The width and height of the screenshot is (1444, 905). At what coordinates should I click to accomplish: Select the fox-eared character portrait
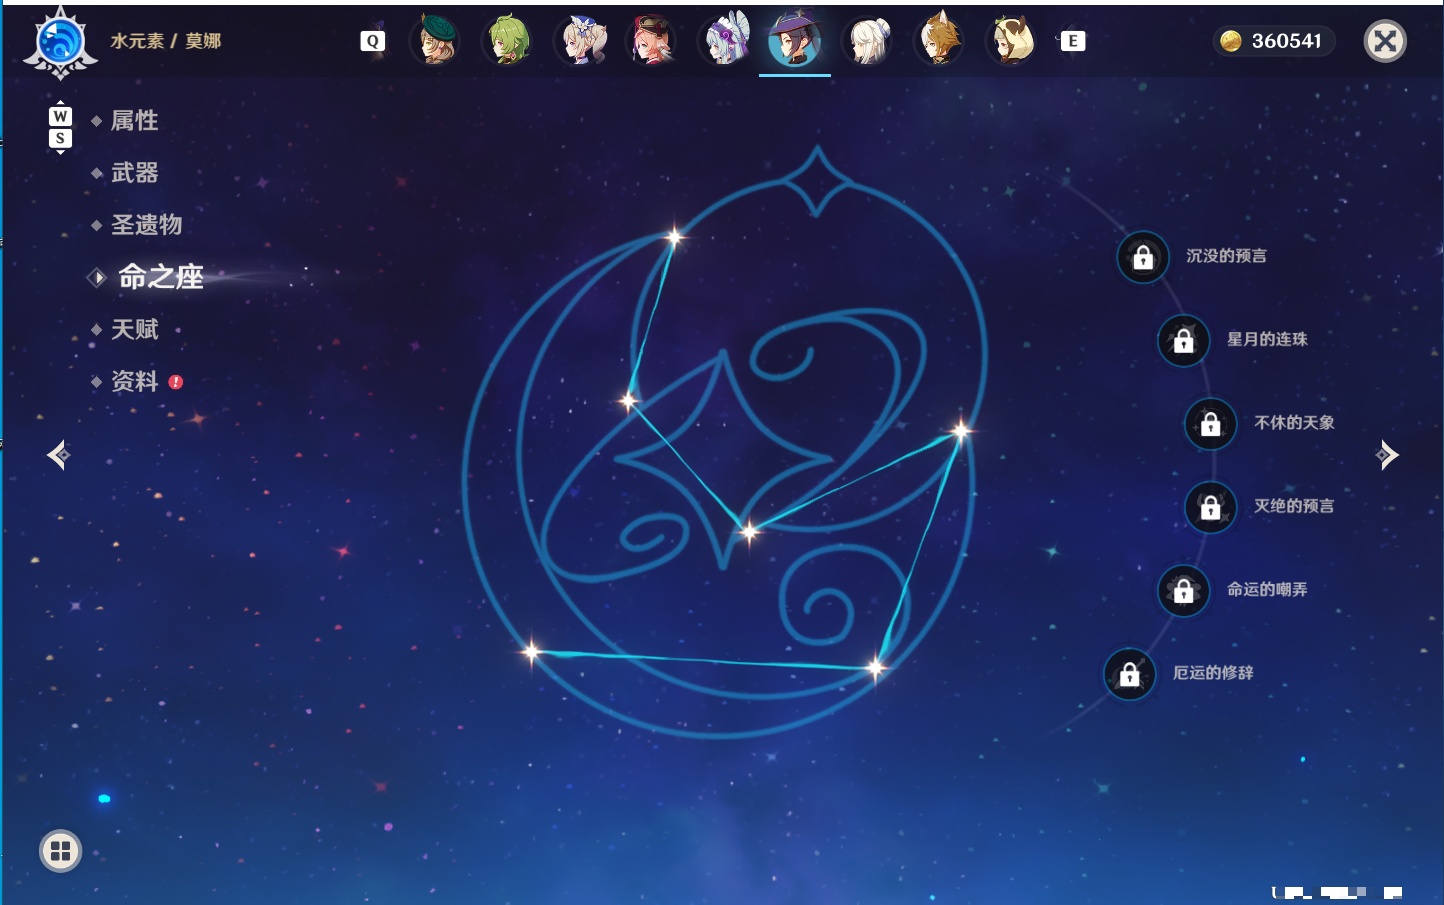pos(939,41)
